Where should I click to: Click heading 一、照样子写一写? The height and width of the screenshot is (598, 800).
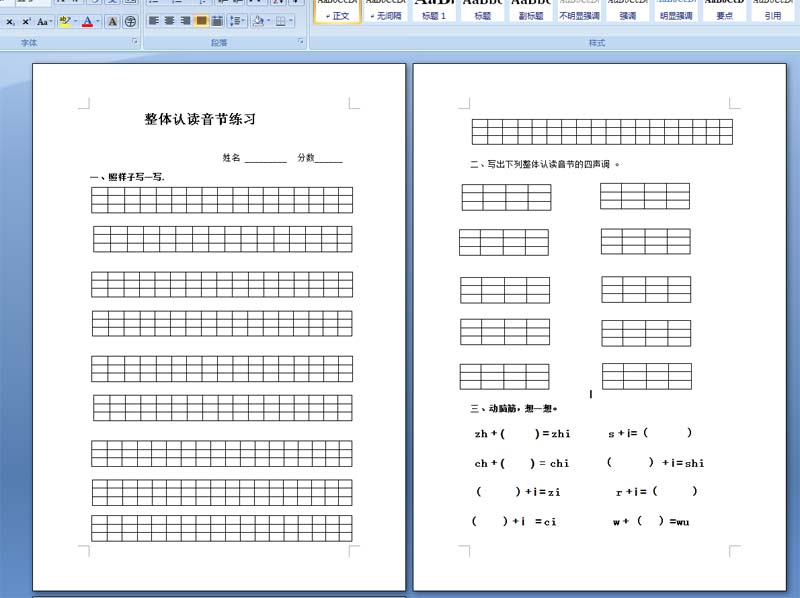tap(128, 177)
